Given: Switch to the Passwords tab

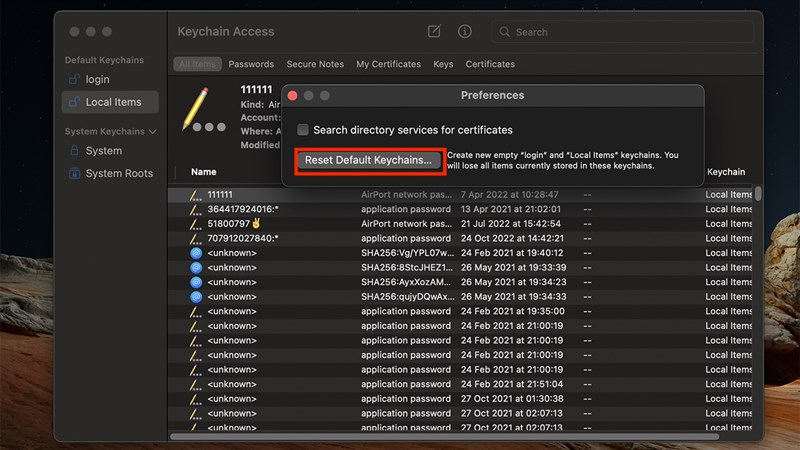Looking at the screenshot, I should 251,64.
